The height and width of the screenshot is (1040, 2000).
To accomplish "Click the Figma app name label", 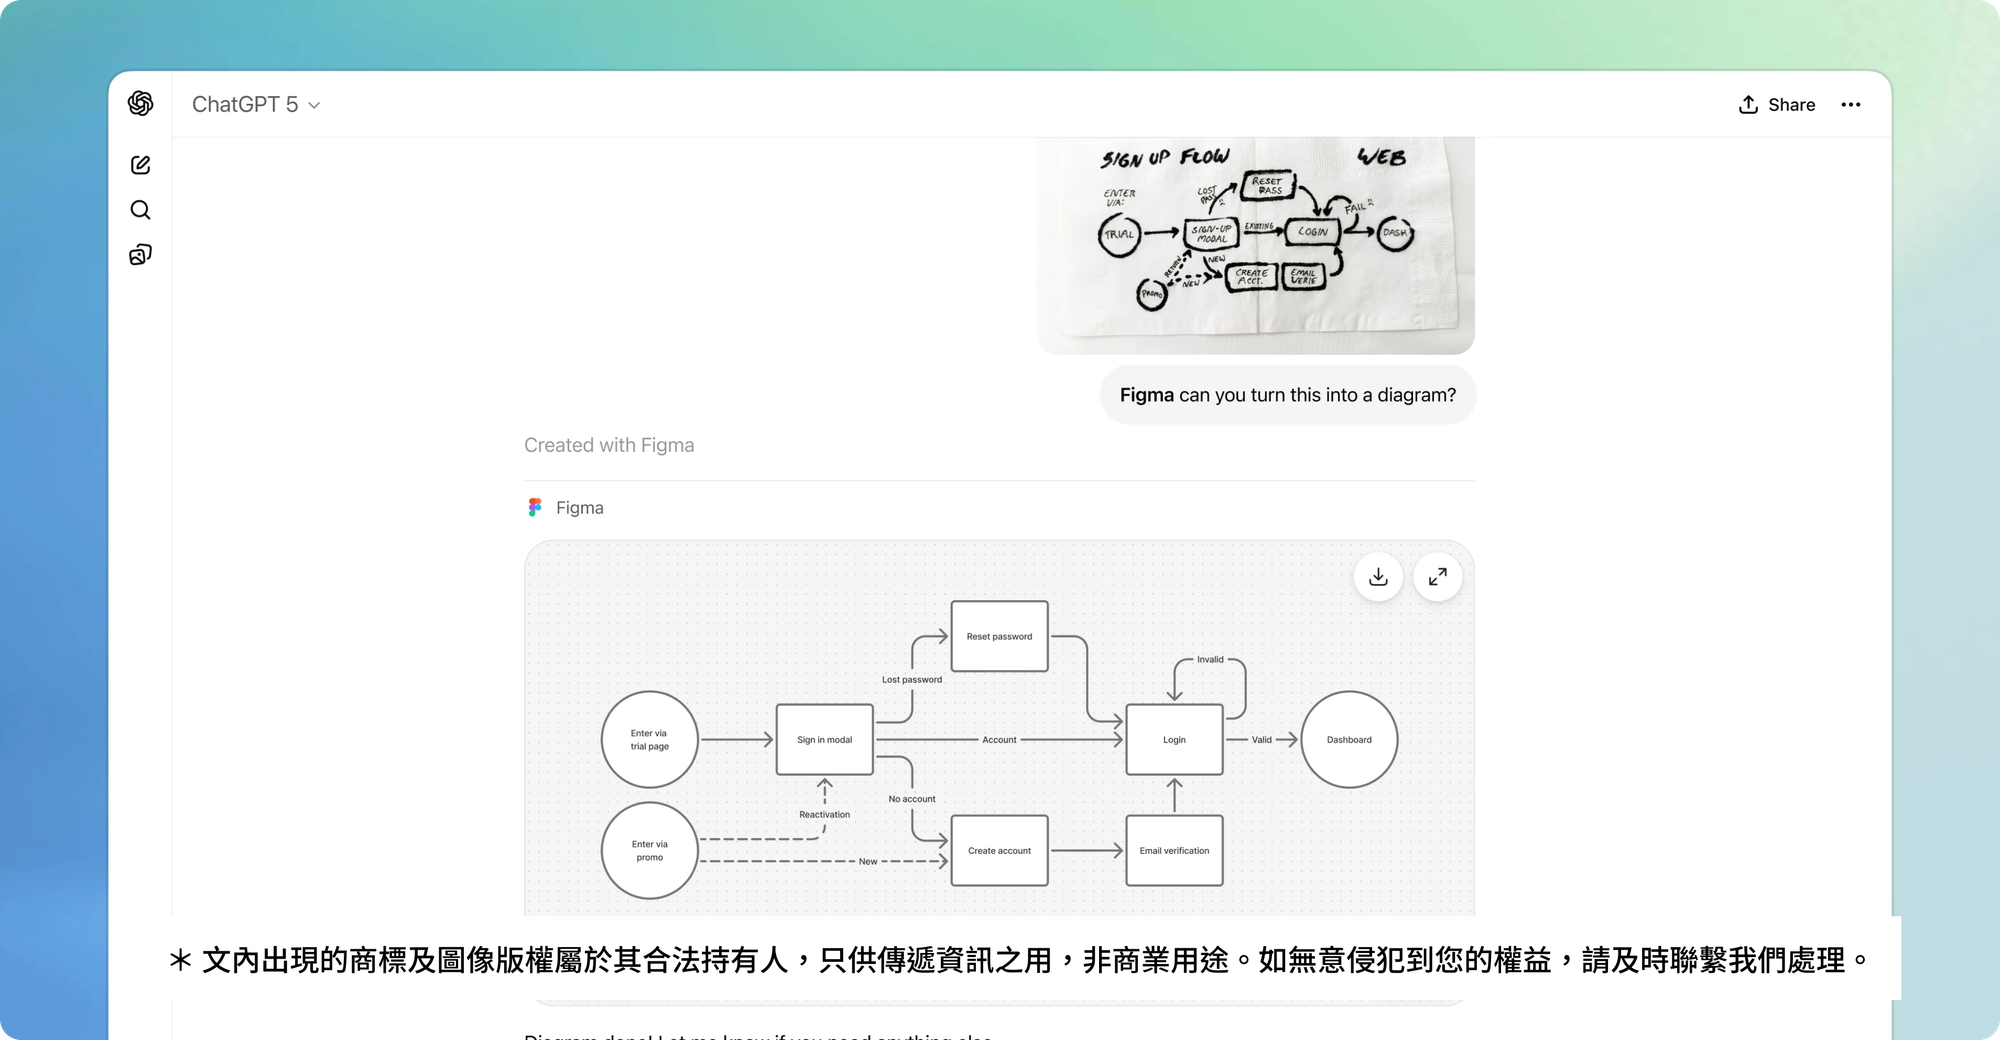I will [580, 508].
